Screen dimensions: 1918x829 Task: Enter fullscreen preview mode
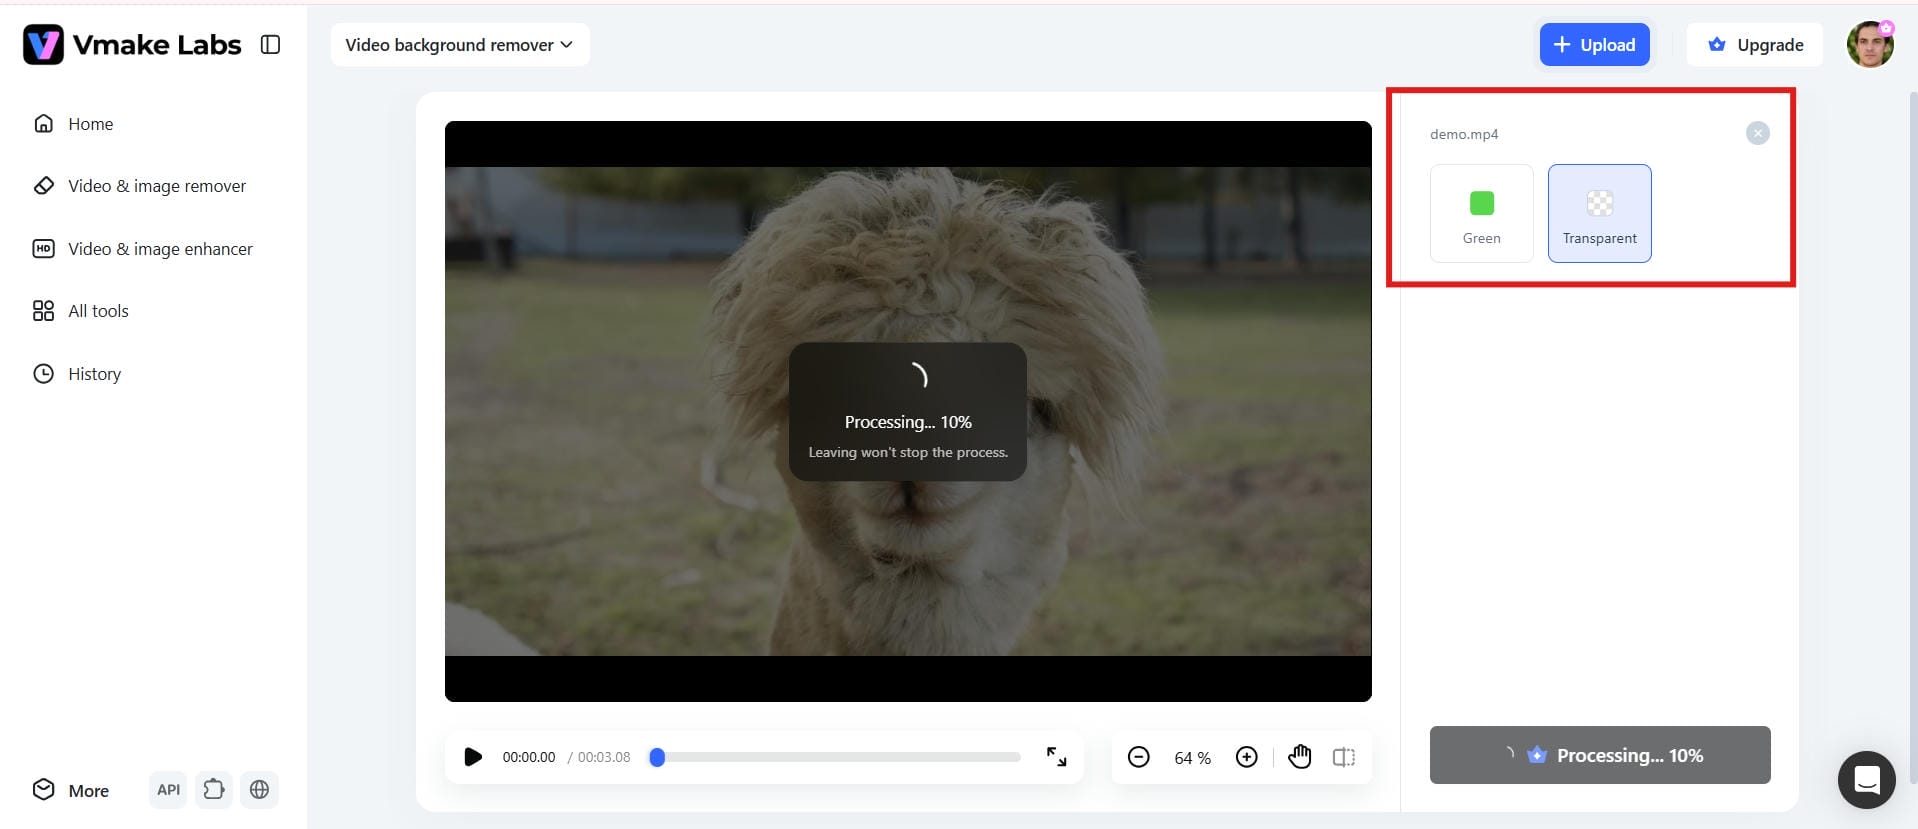tap(1056, 757)
